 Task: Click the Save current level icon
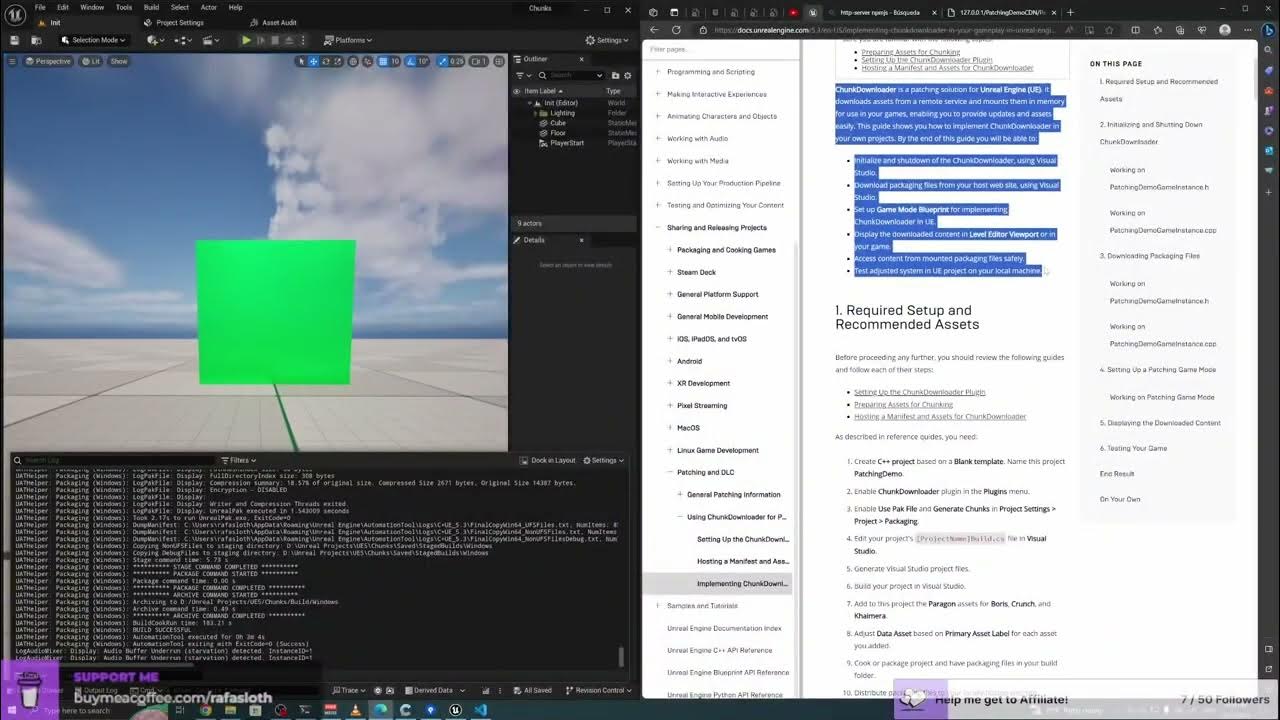click(x=14, y=40)
